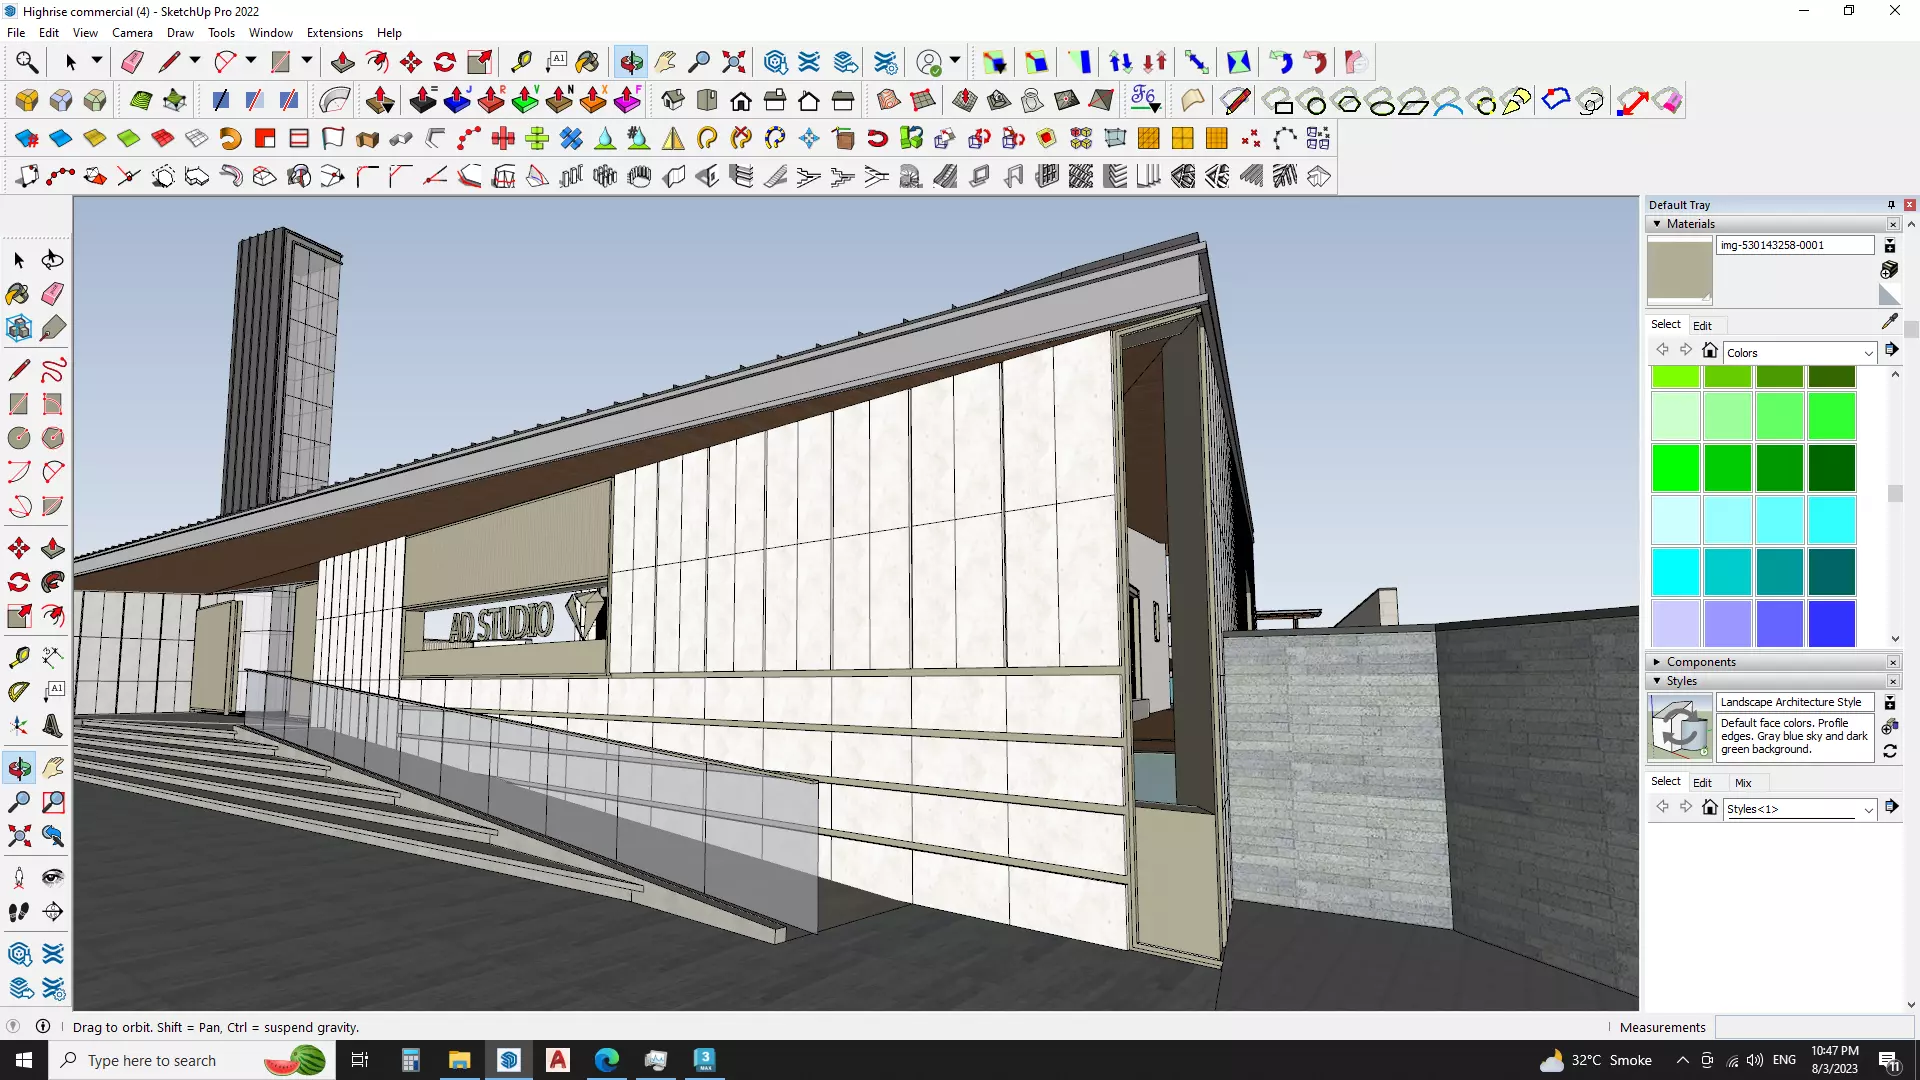1920x1080 pixels.
Task: Click Create Material icon in Materials panel
Action: [1889, 270]
